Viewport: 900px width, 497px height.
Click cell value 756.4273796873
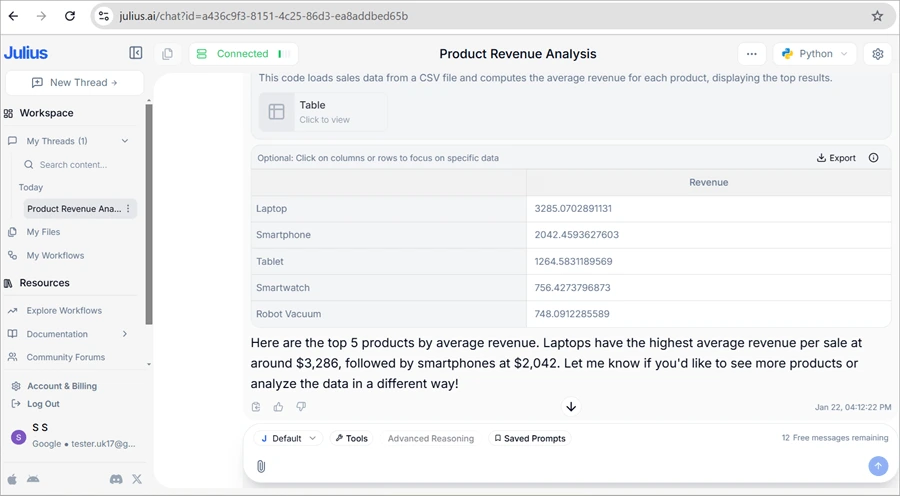pos(572,288)
